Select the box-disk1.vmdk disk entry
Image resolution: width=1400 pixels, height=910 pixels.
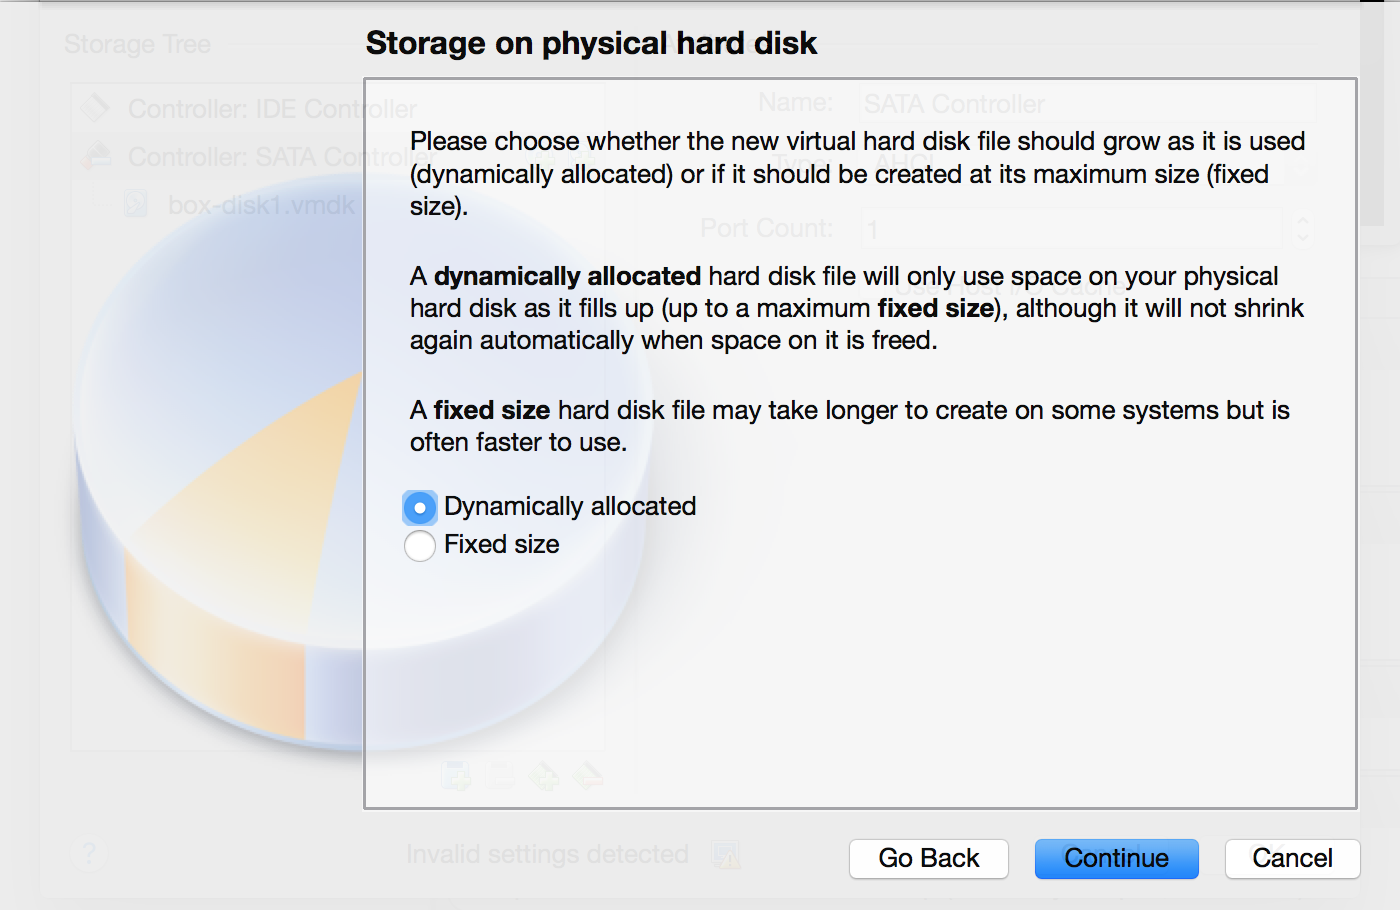(260, 205)
